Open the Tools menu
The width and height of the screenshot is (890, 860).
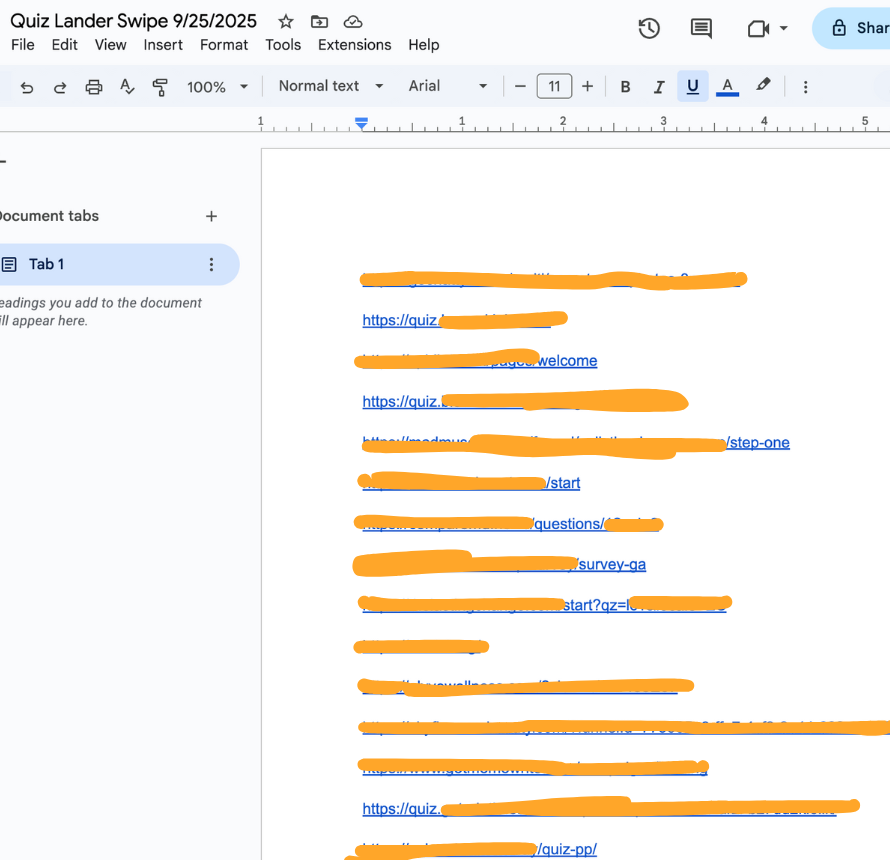pos(283,45)
